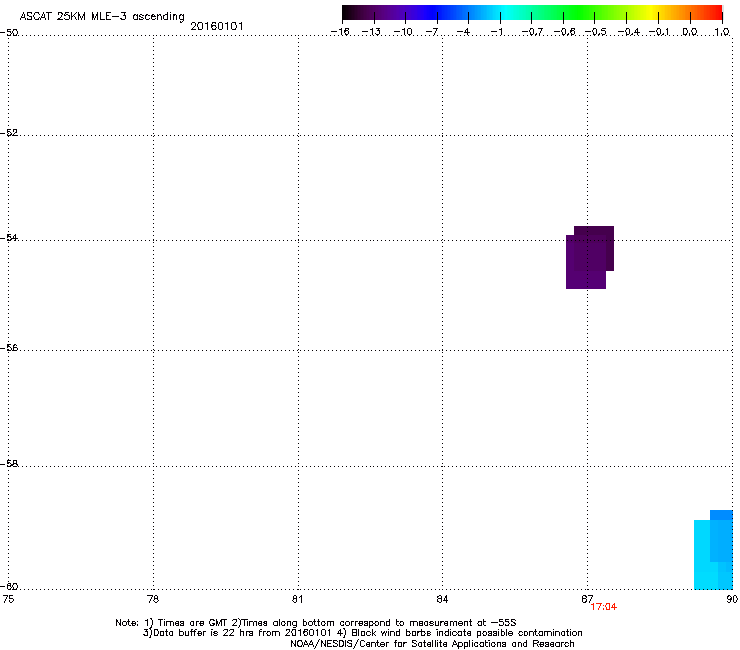Click the 'Data buffer is 22 hrs' note

click(x=362, y=633)
